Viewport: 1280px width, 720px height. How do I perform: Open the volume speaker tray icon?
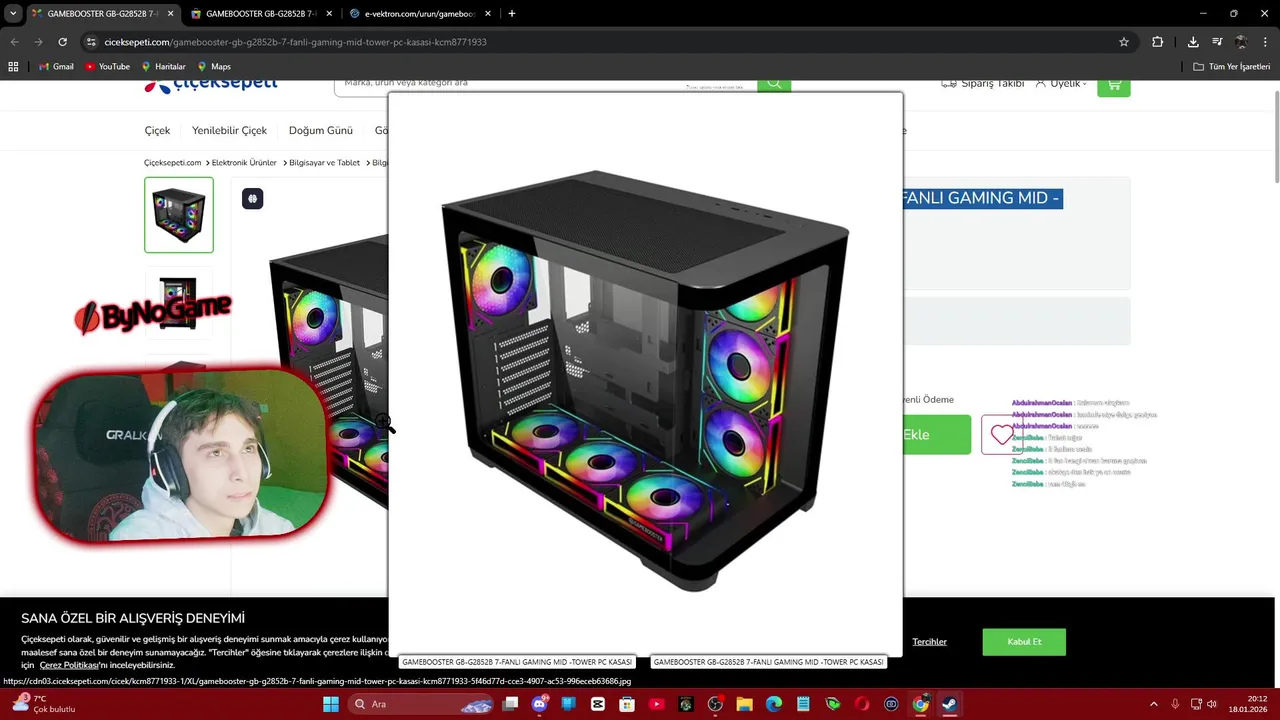pos(1212,704)
